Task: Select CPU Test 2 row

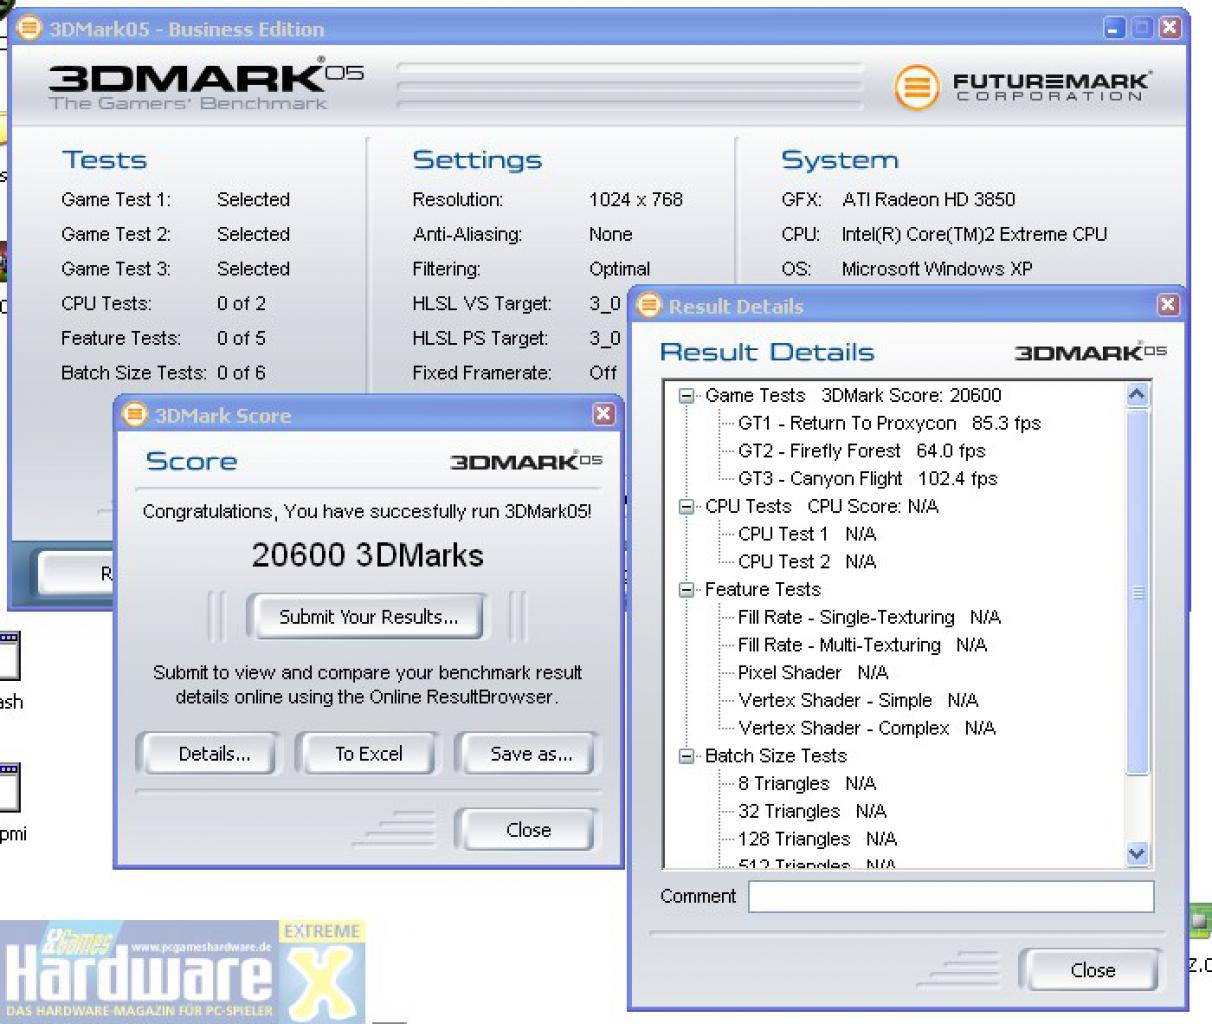Action: [806, 562]
